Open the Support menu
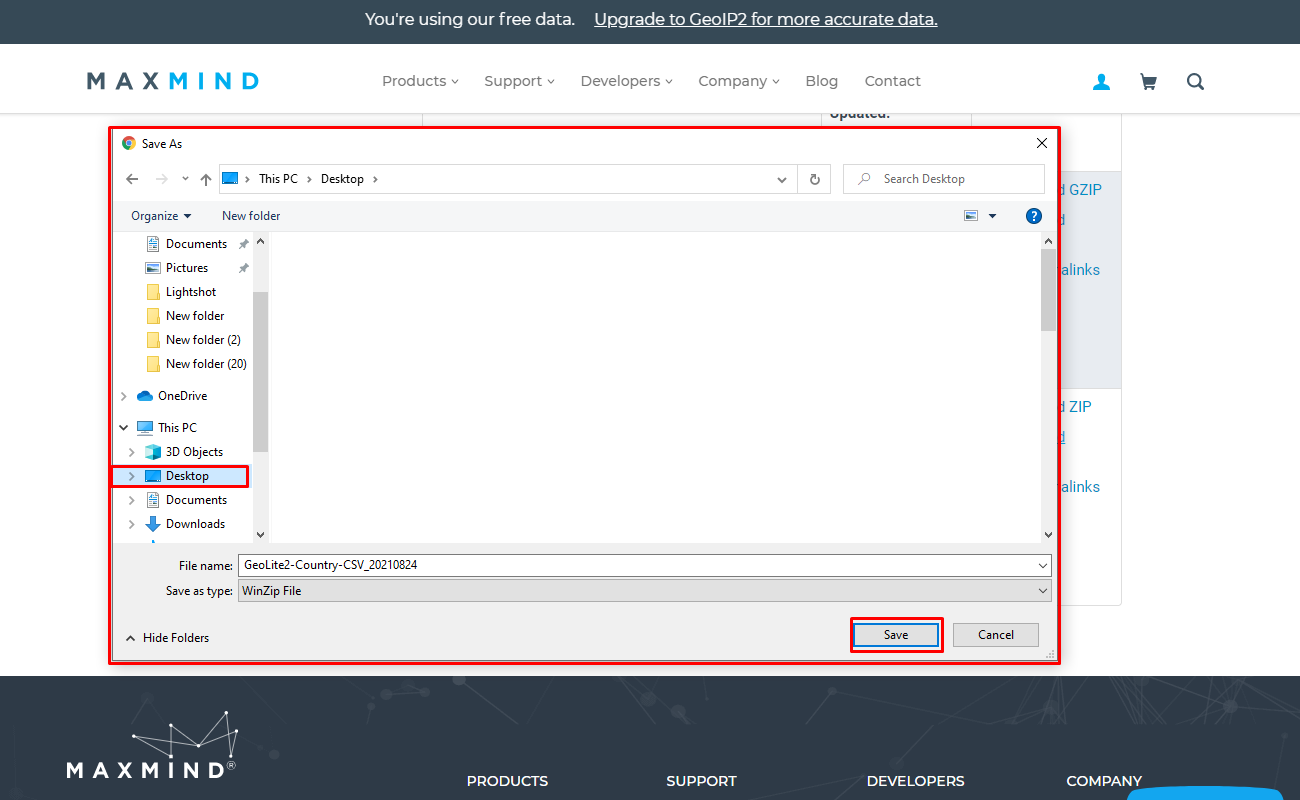 click(x=519, y=81)
